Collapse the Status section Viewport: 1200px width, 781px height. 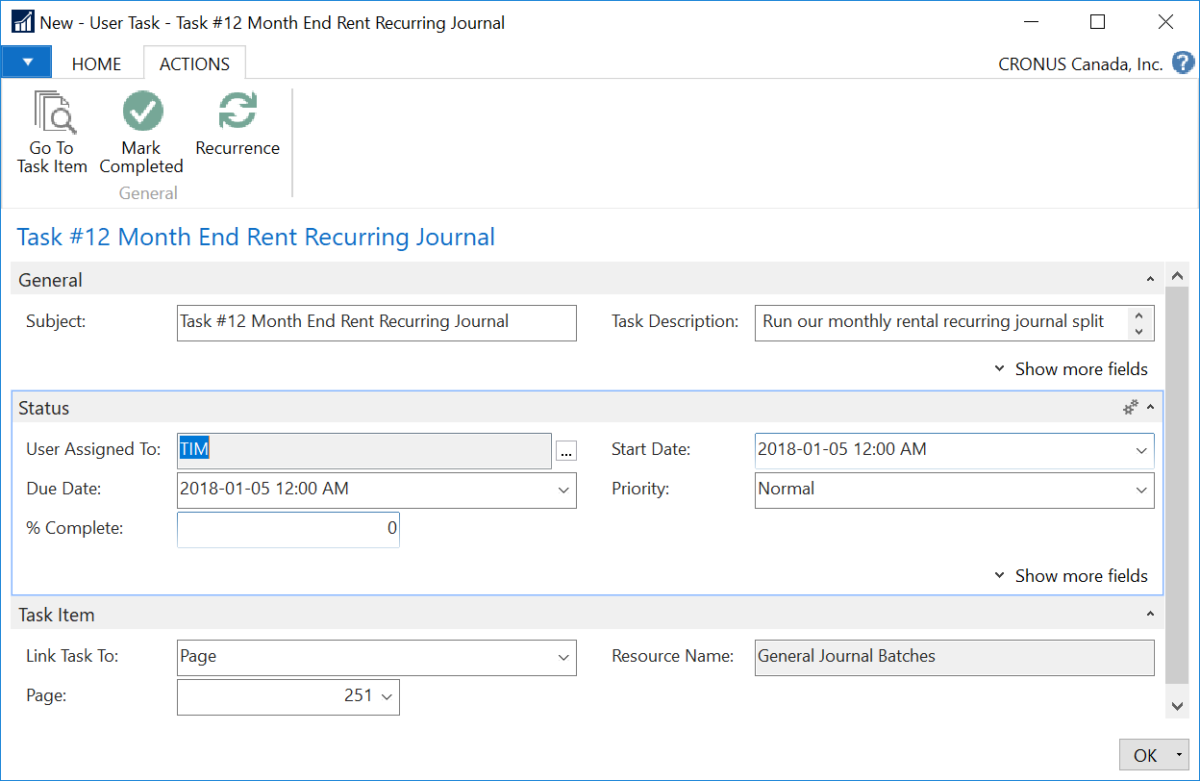click(1150, 407)
